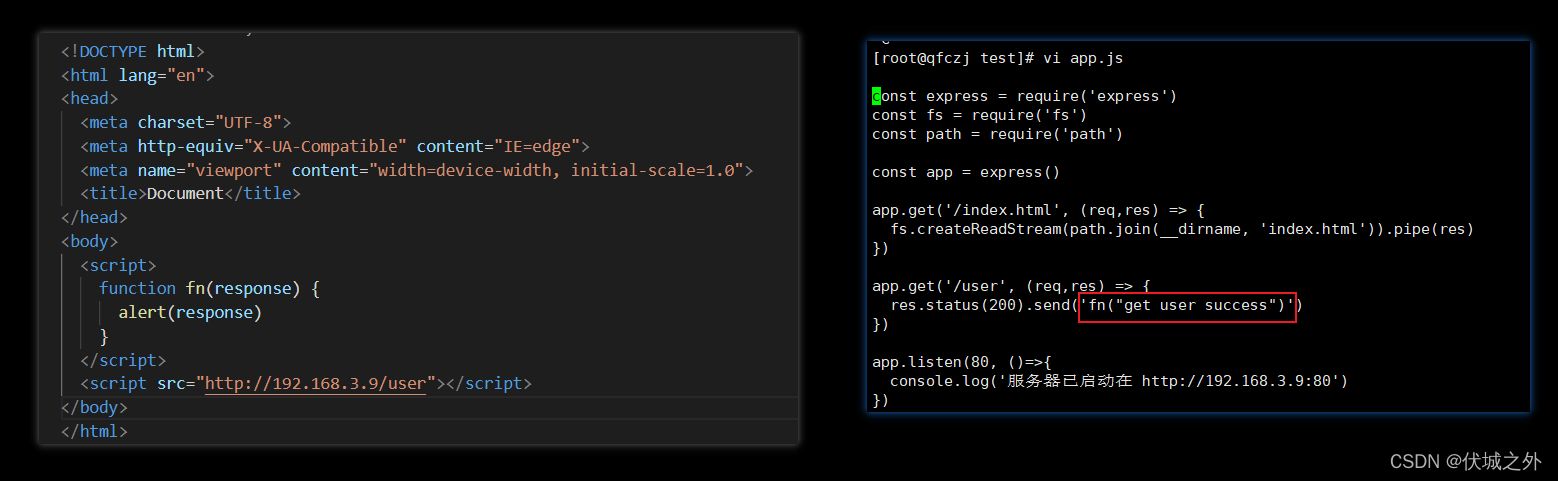Viewport: 1558px width, 481px height.
Task: Click the "app.get('/index.html'" line in terminal
Action: click(x=1038, y=210)
